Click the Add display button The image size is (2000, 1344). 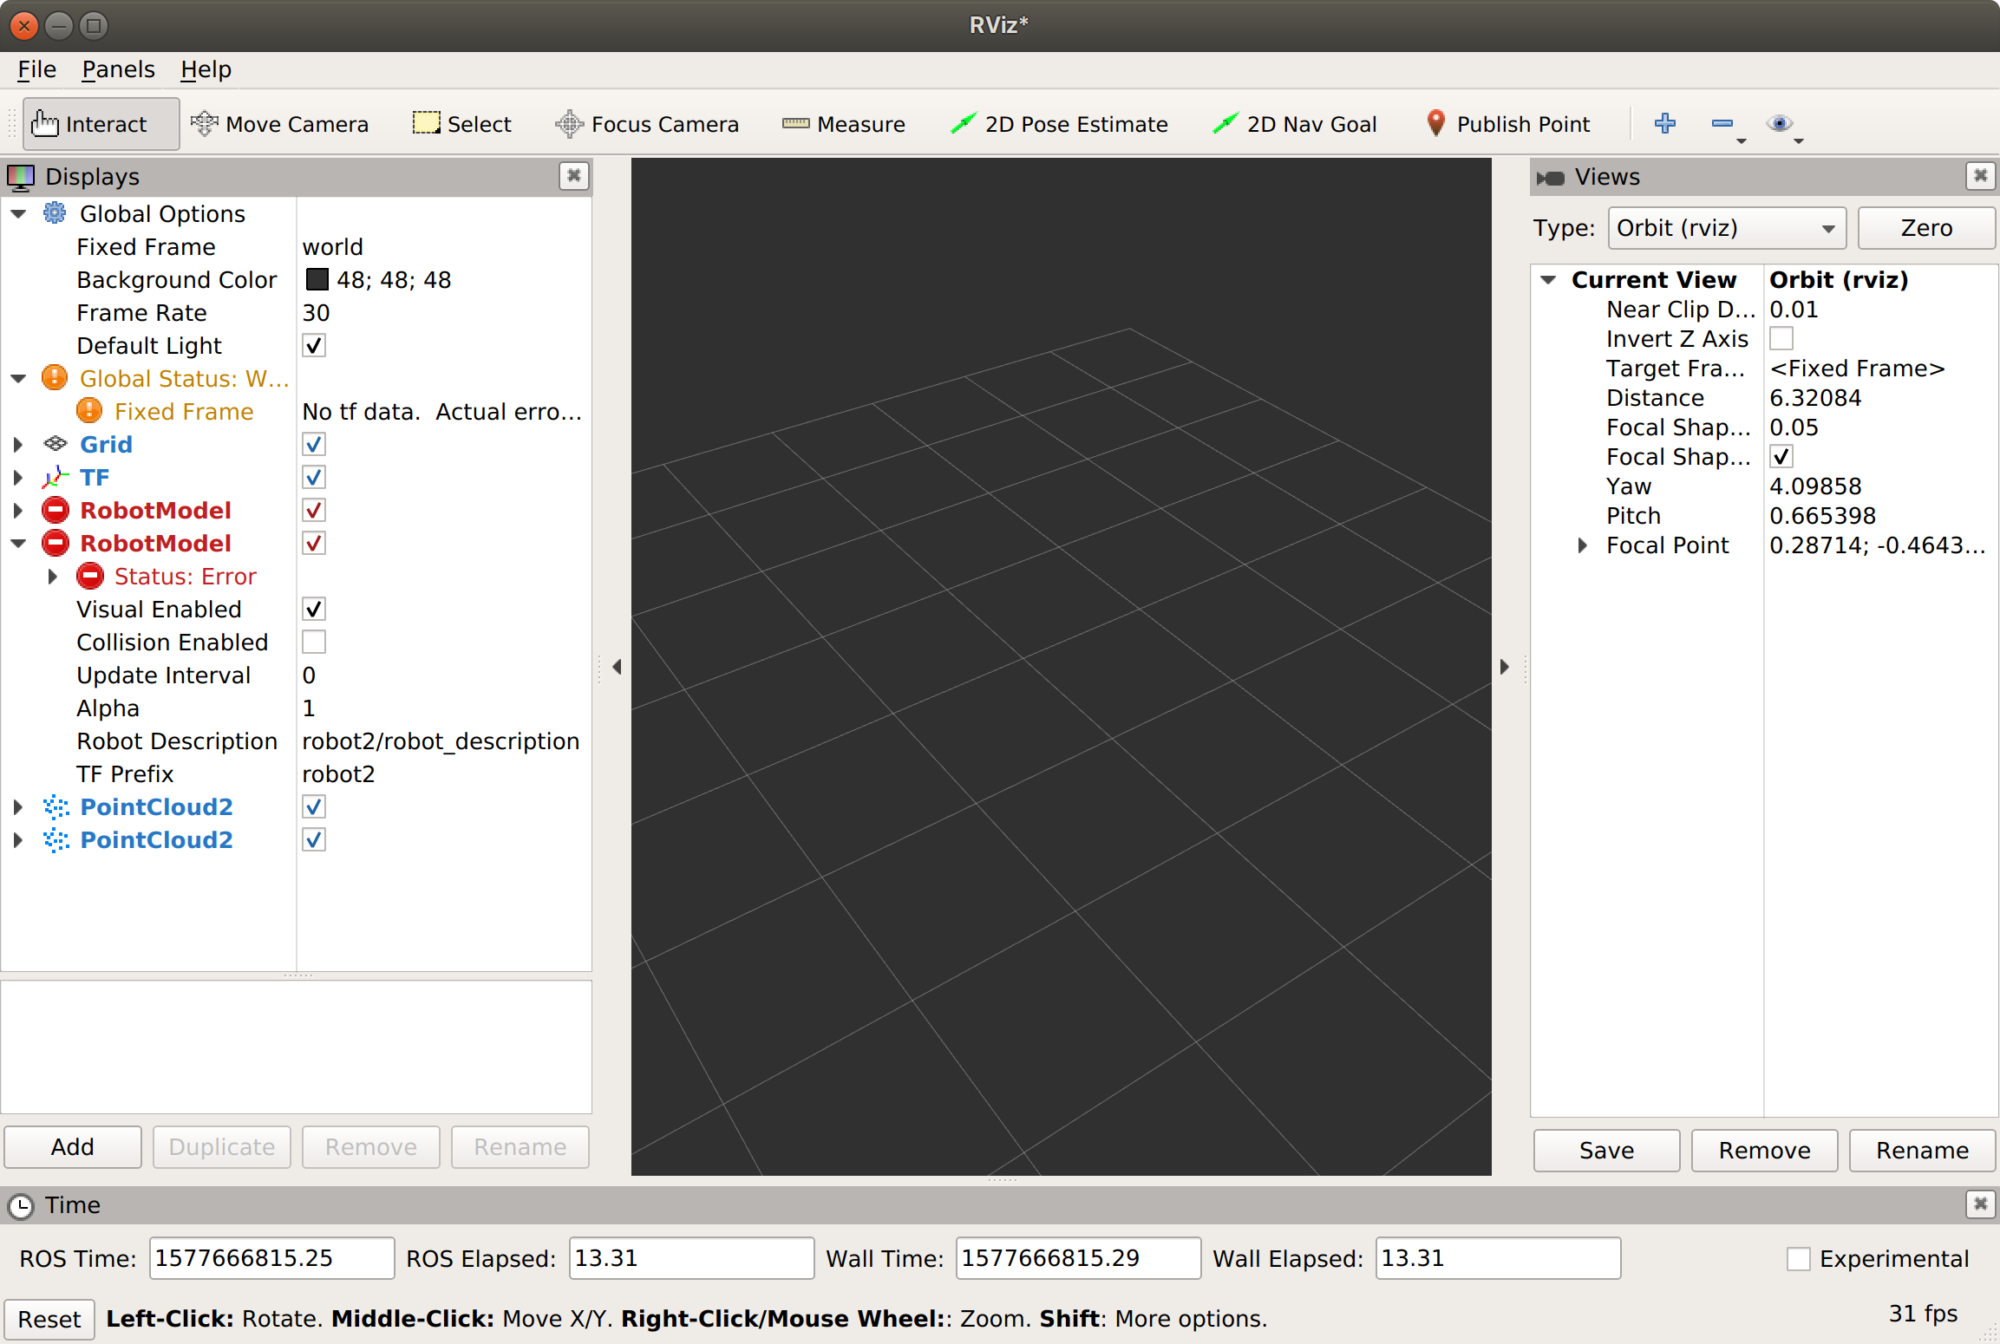pyautogui.click(x=73, y=1147)
